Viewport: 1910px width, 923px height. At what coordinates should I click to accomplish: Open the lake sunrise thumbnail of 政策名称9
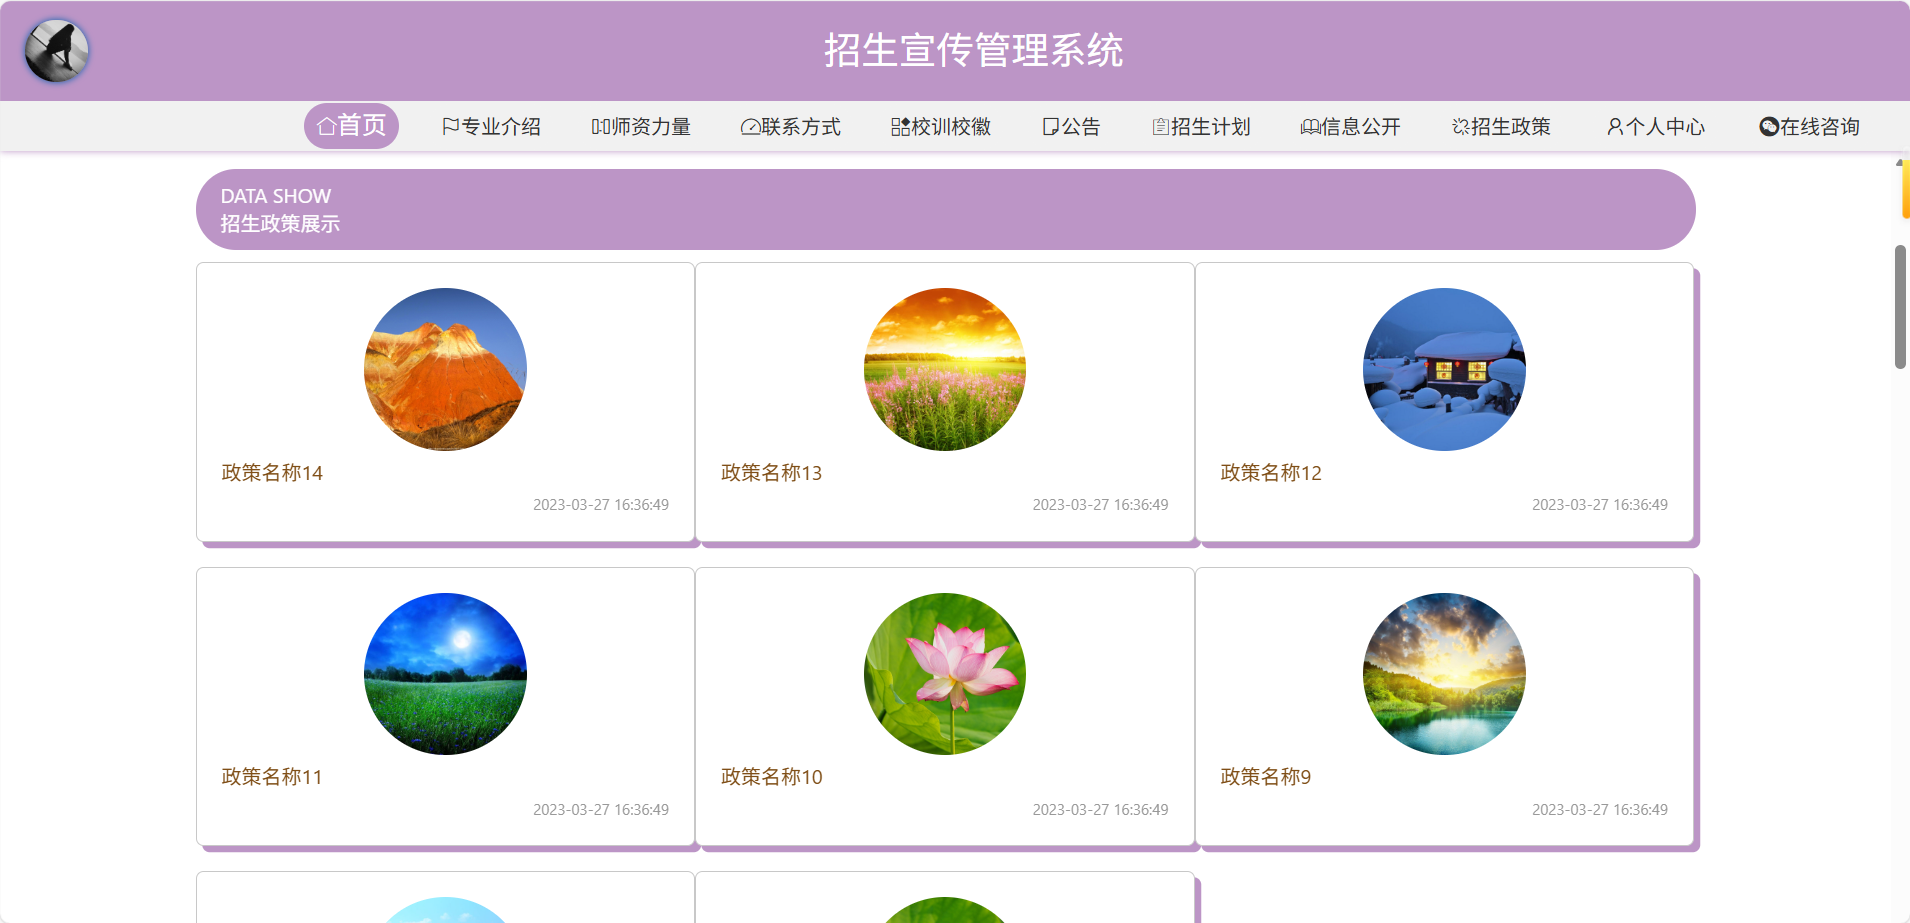(x=1444, y=674)
